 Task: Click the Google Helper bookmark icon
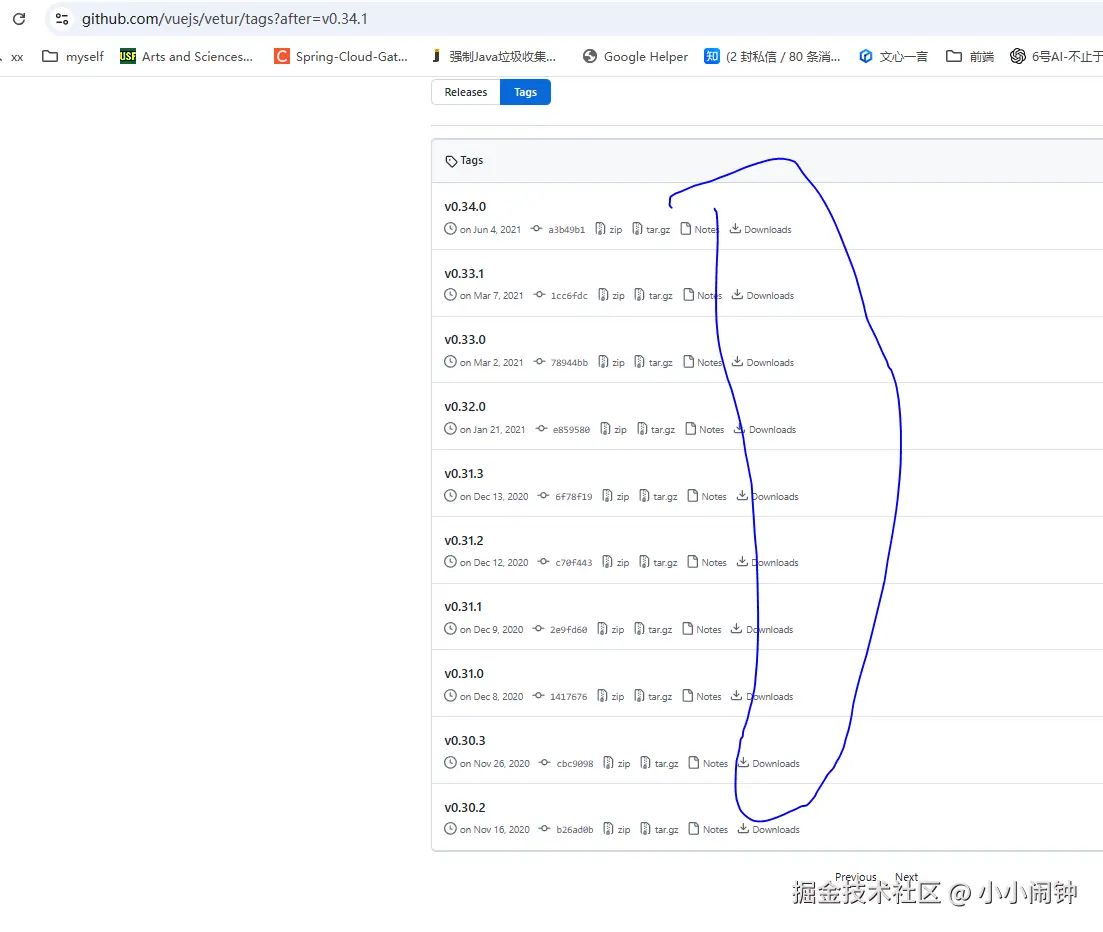[x=590, y=56]
